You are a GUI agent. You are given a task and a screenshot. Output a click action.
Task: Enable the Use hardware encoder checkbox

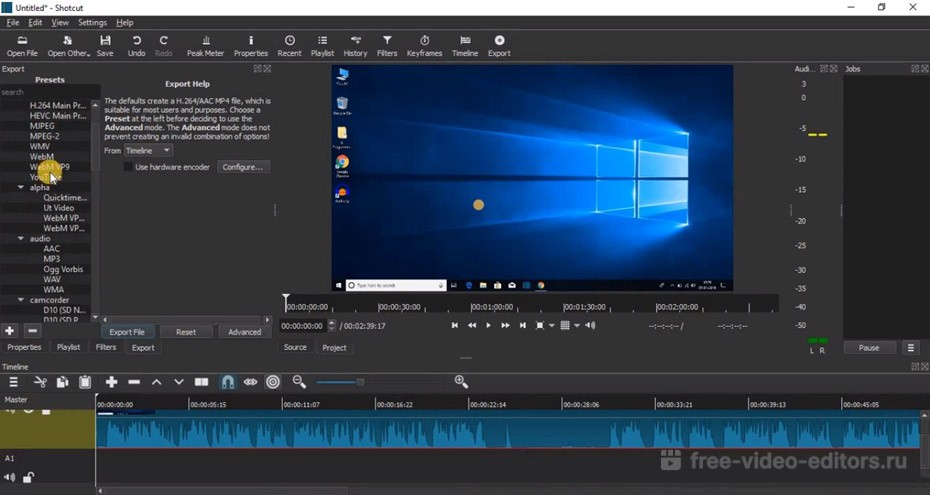(128, 167)
